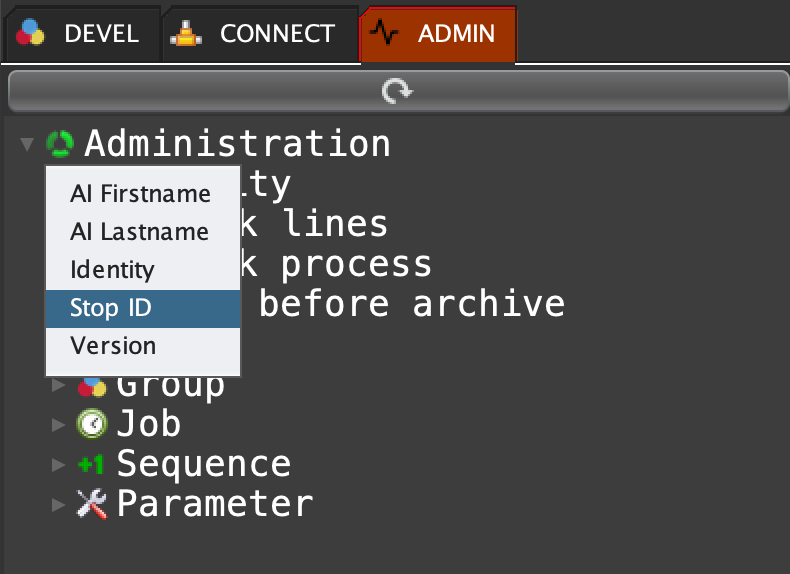The image size is (790, 574).
Task: Select the highlighted Stop ID menu entry
Action: tap(111, 308)
